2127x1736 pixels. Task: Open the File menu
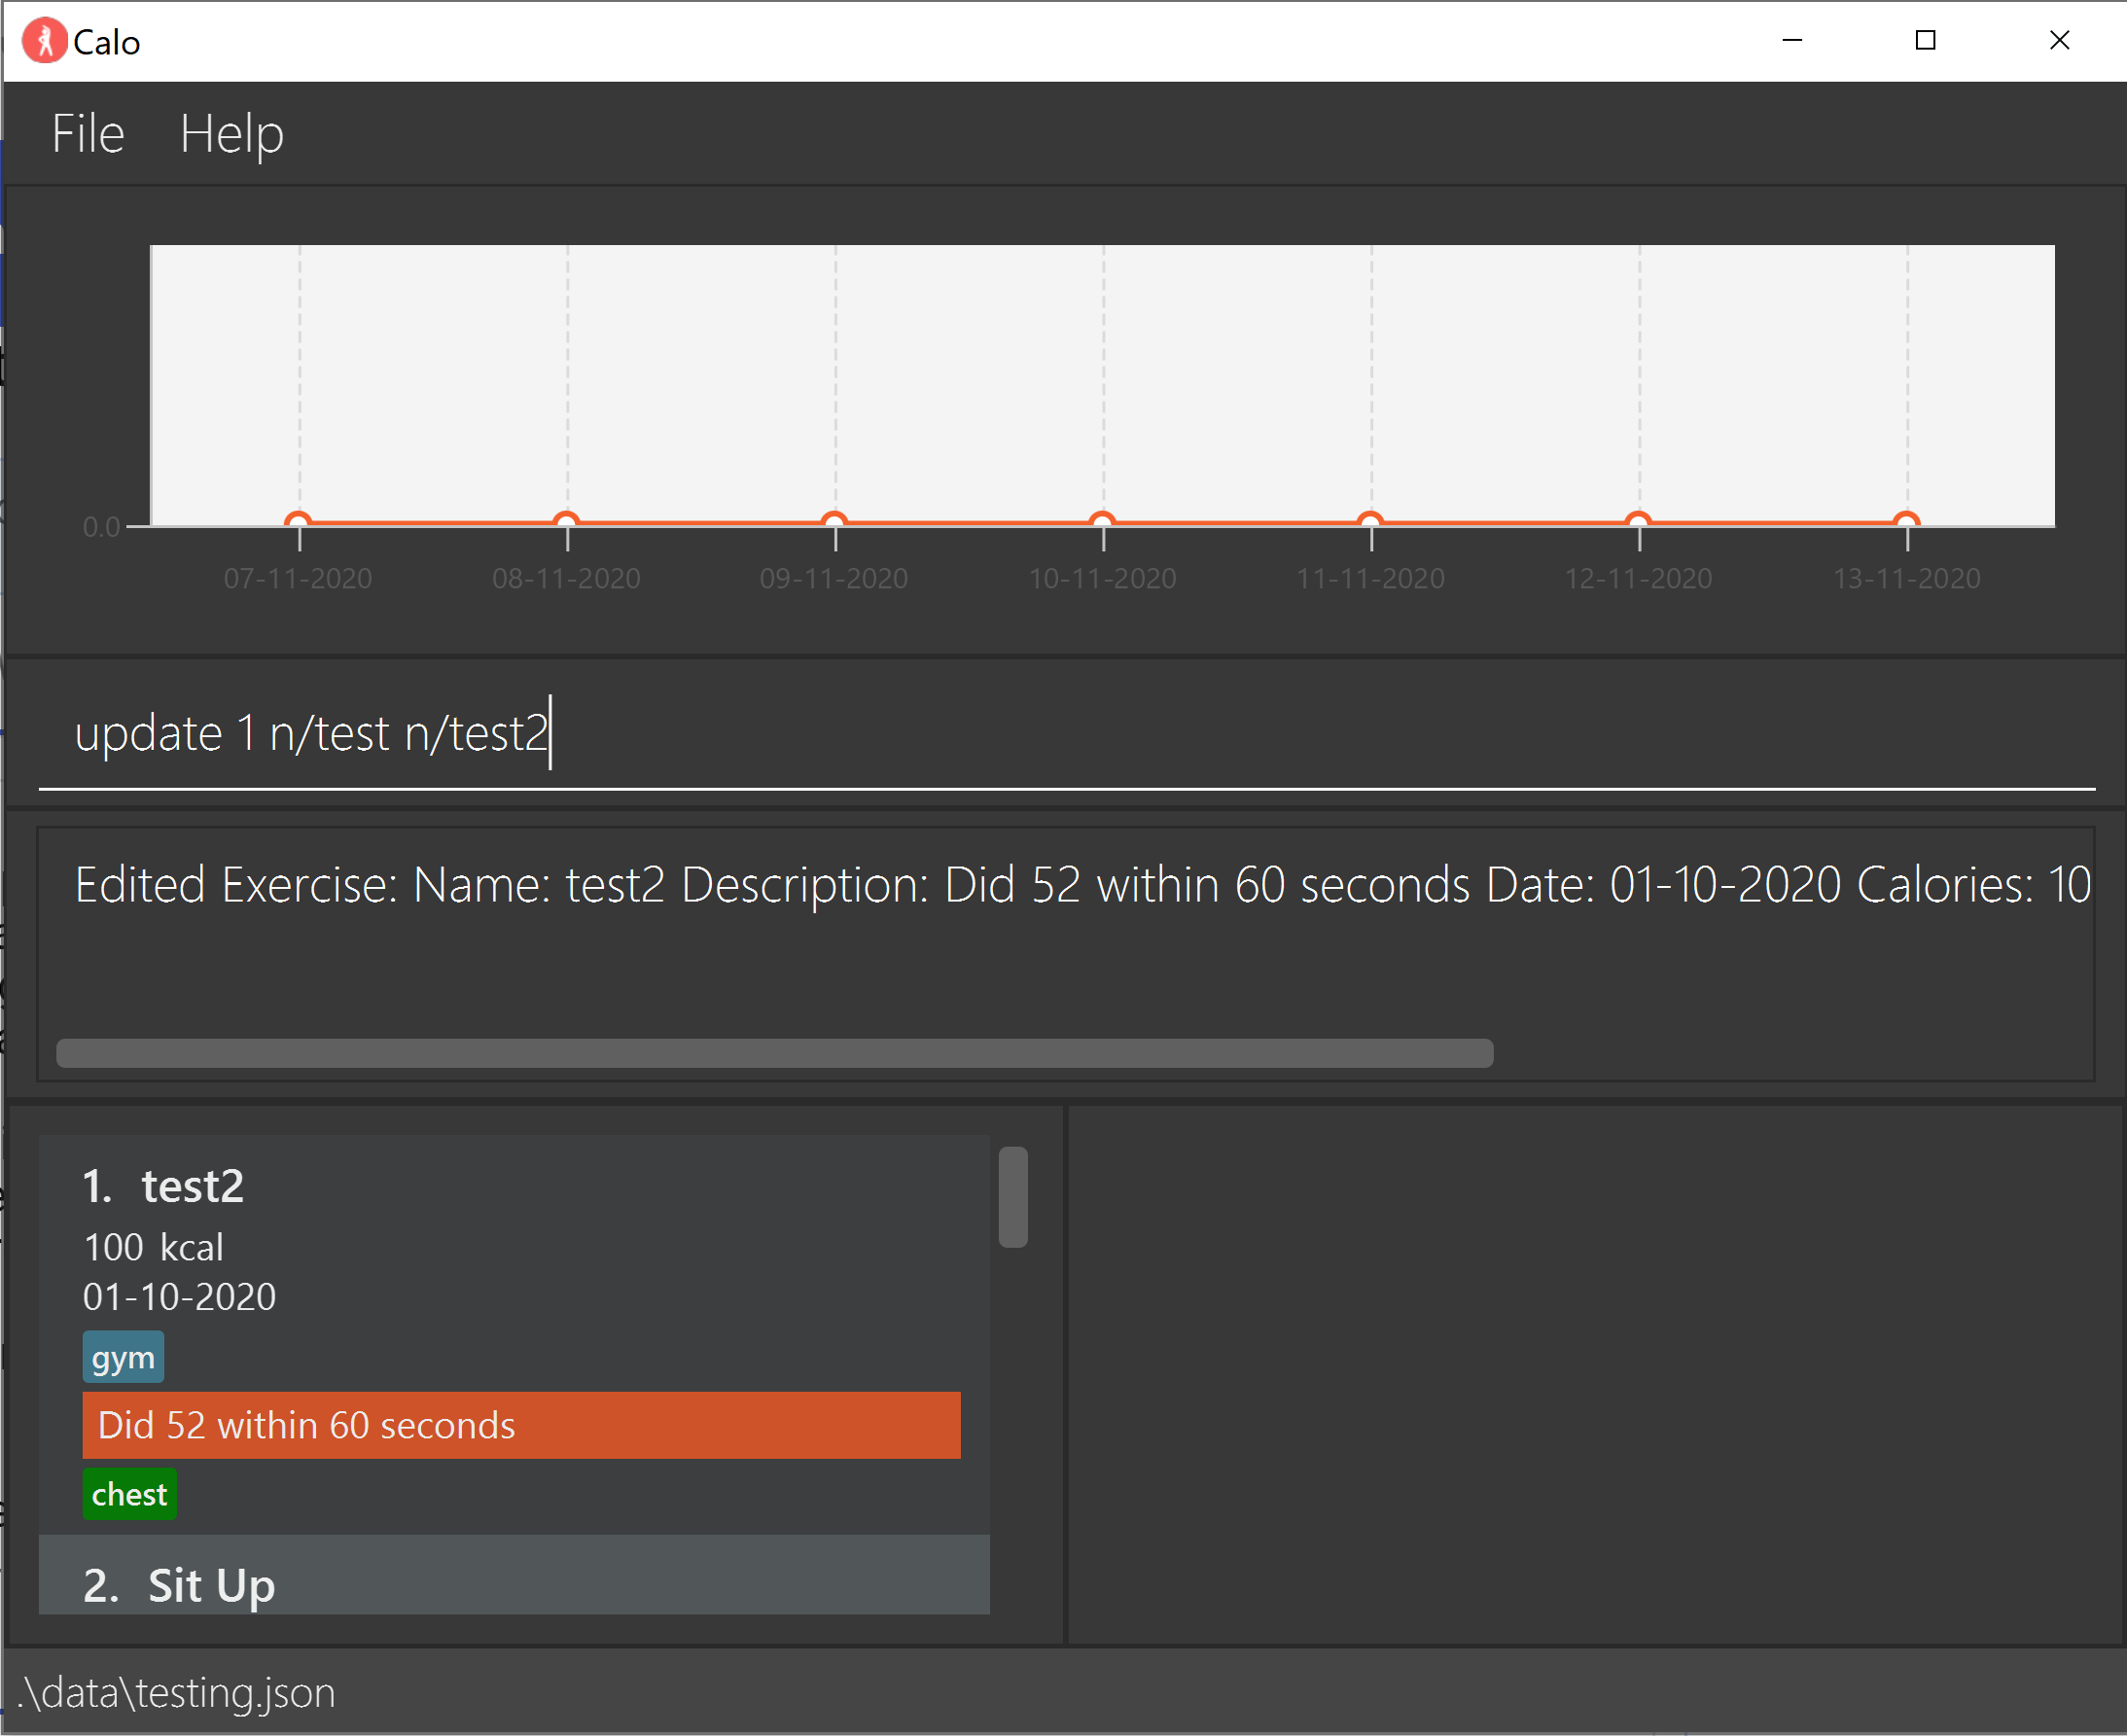[88, 134]
